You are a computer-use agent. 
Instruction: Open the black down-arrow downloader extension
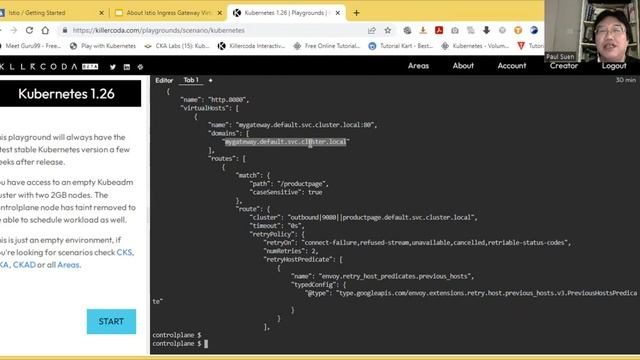point(487,30)
